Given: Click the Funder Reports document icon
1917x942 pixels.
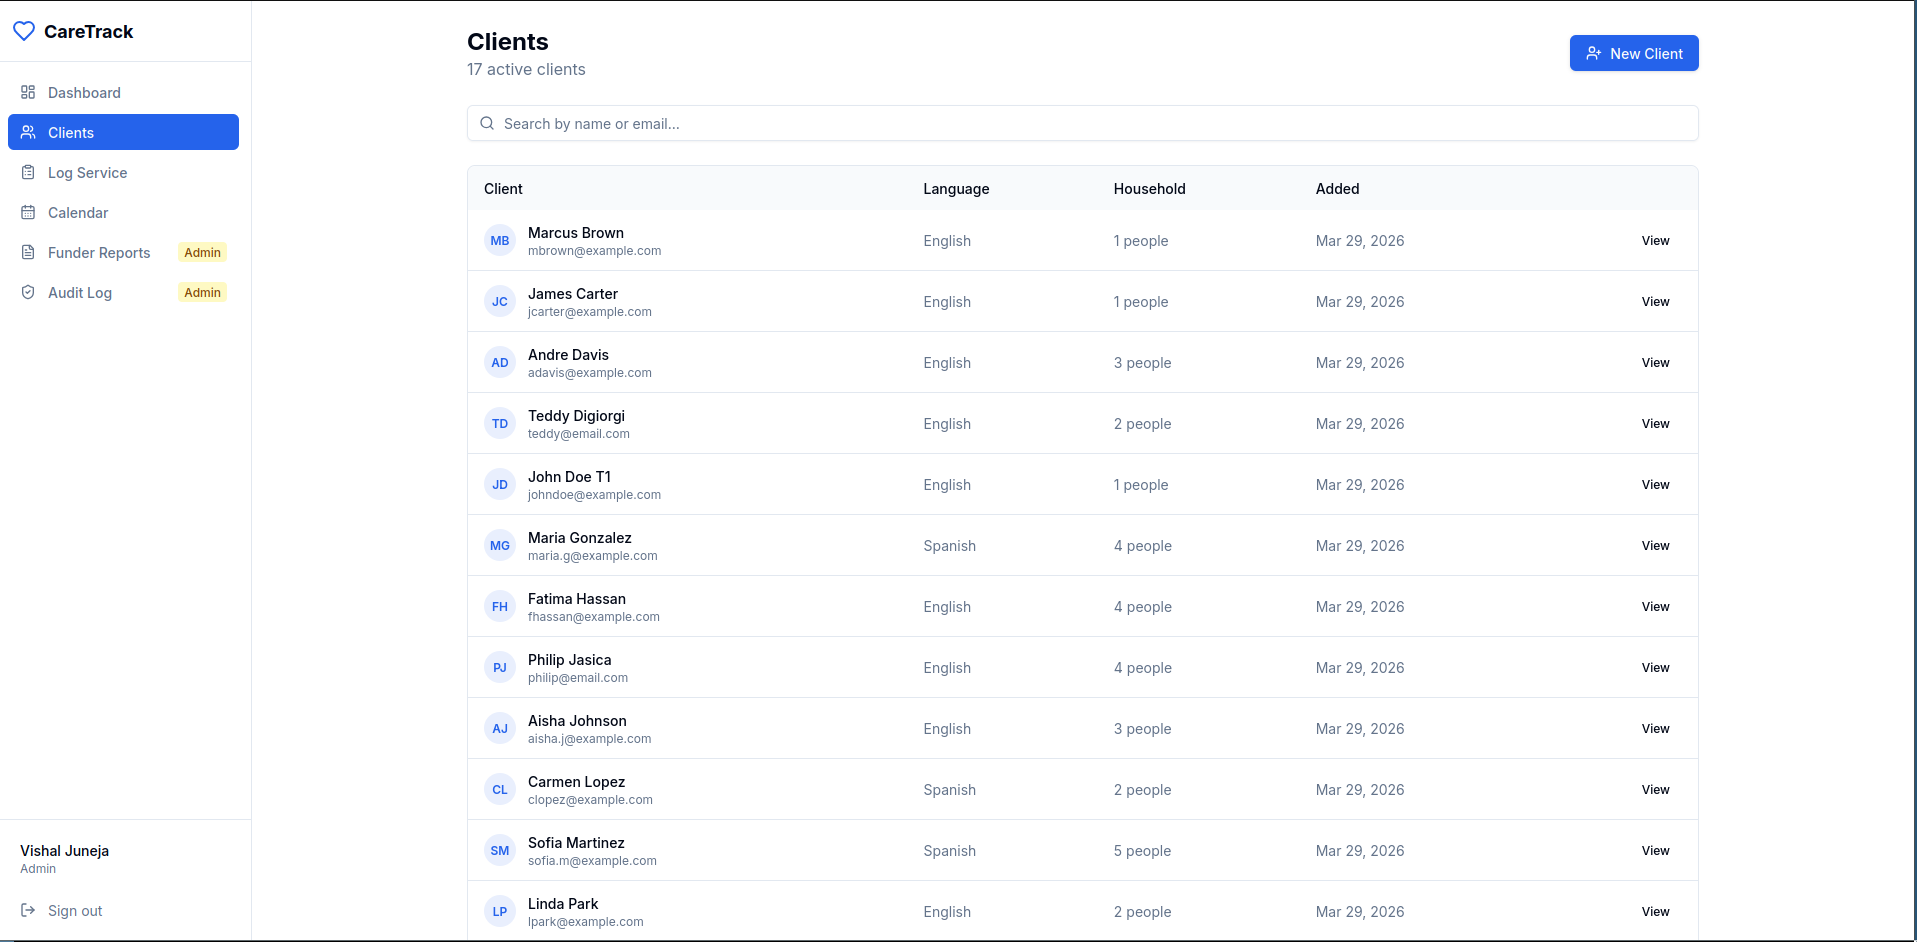Looking at the screenshot, I should point(28,252).
